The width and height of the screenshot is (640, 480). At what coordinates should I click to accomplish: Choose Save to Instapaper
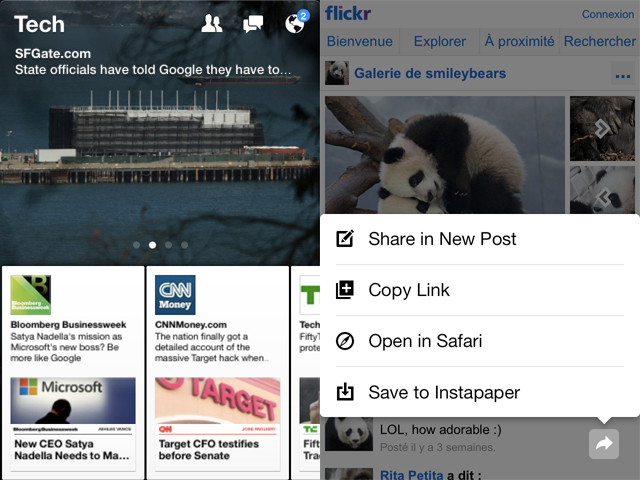480,392
